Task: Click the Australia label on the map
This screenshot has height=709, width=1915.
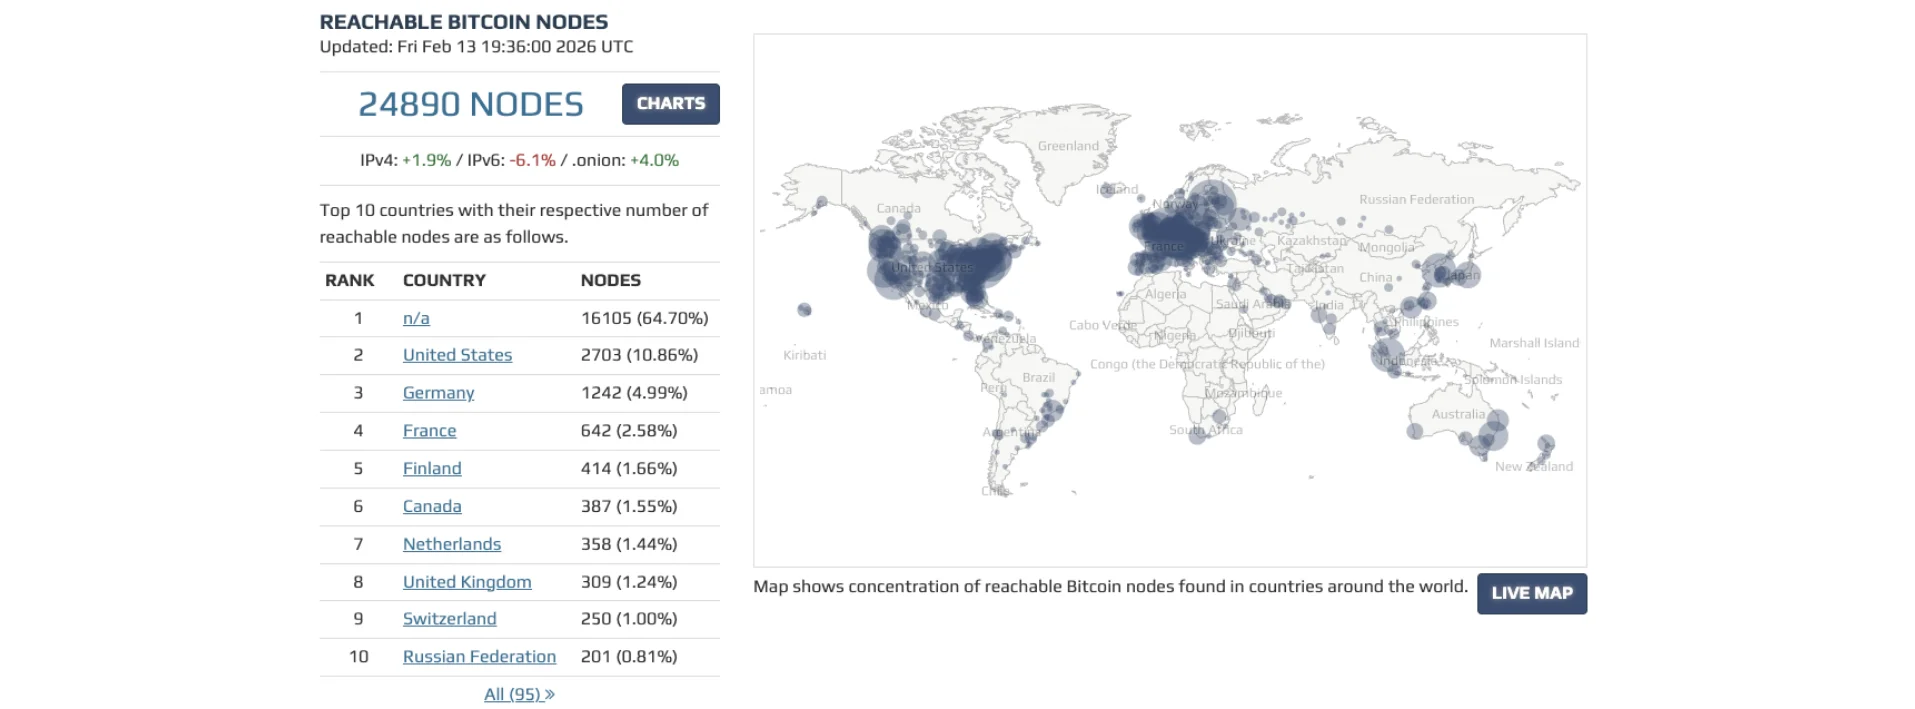Action: point(1457,414)
